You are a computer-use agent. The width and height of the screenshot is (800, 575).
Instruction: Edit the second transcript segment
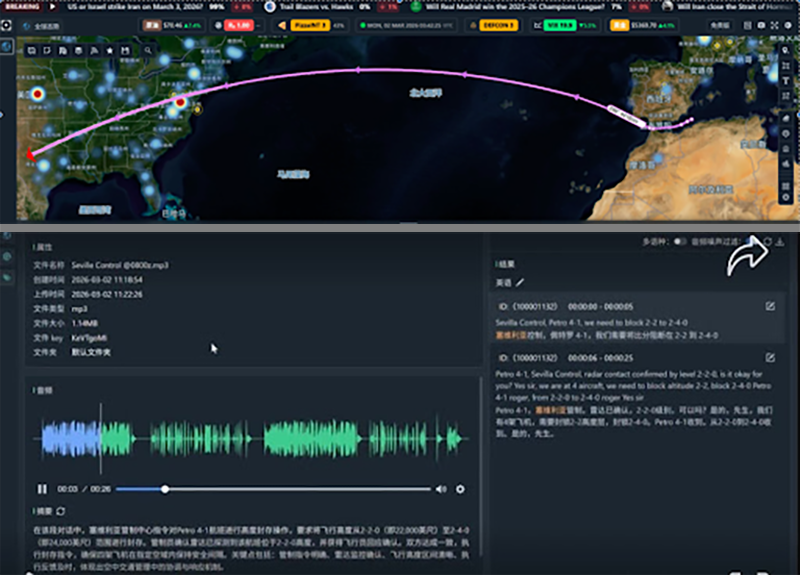[x=770, y=358]
